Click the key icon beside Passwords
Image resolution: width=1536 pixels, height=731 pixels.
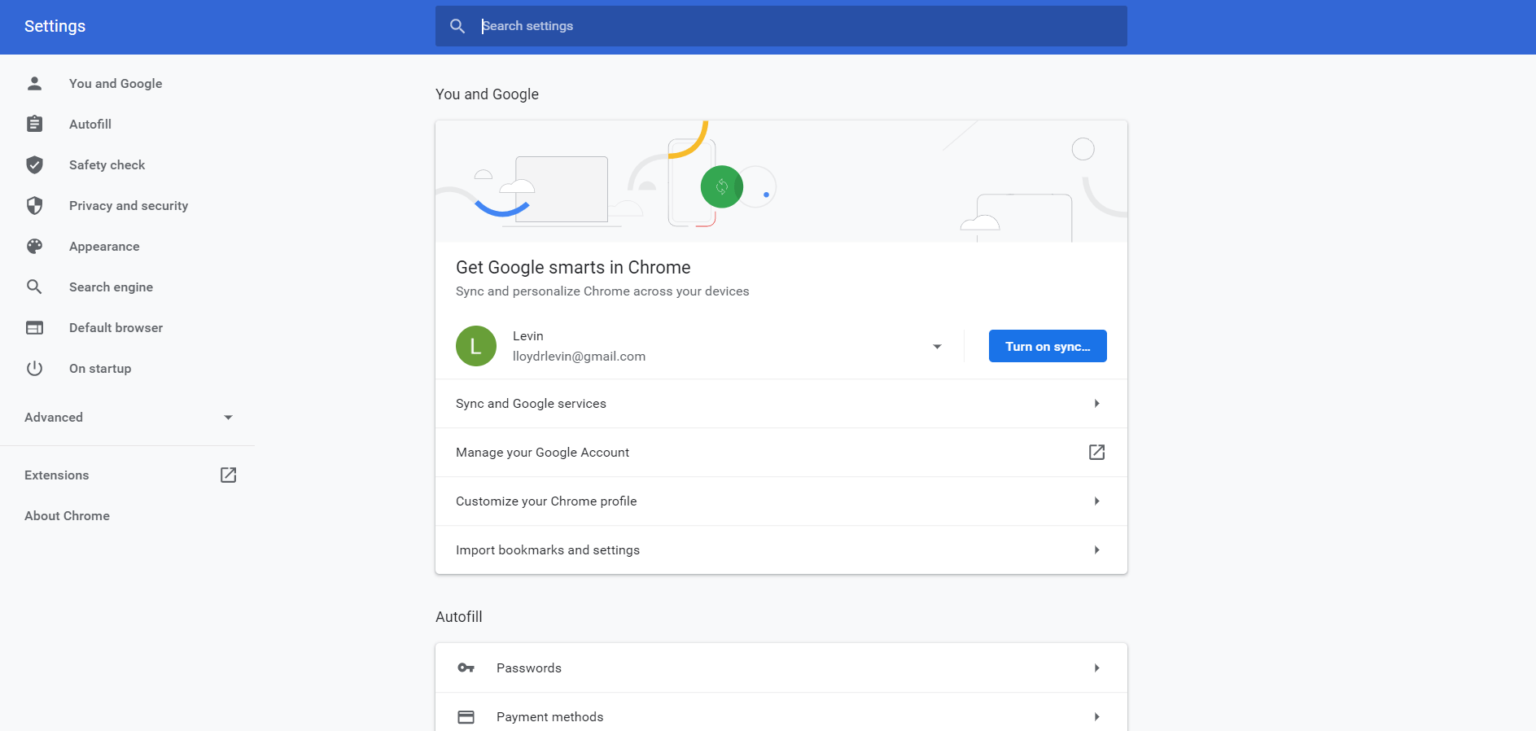pyautogui.click(x=466, y=668)
